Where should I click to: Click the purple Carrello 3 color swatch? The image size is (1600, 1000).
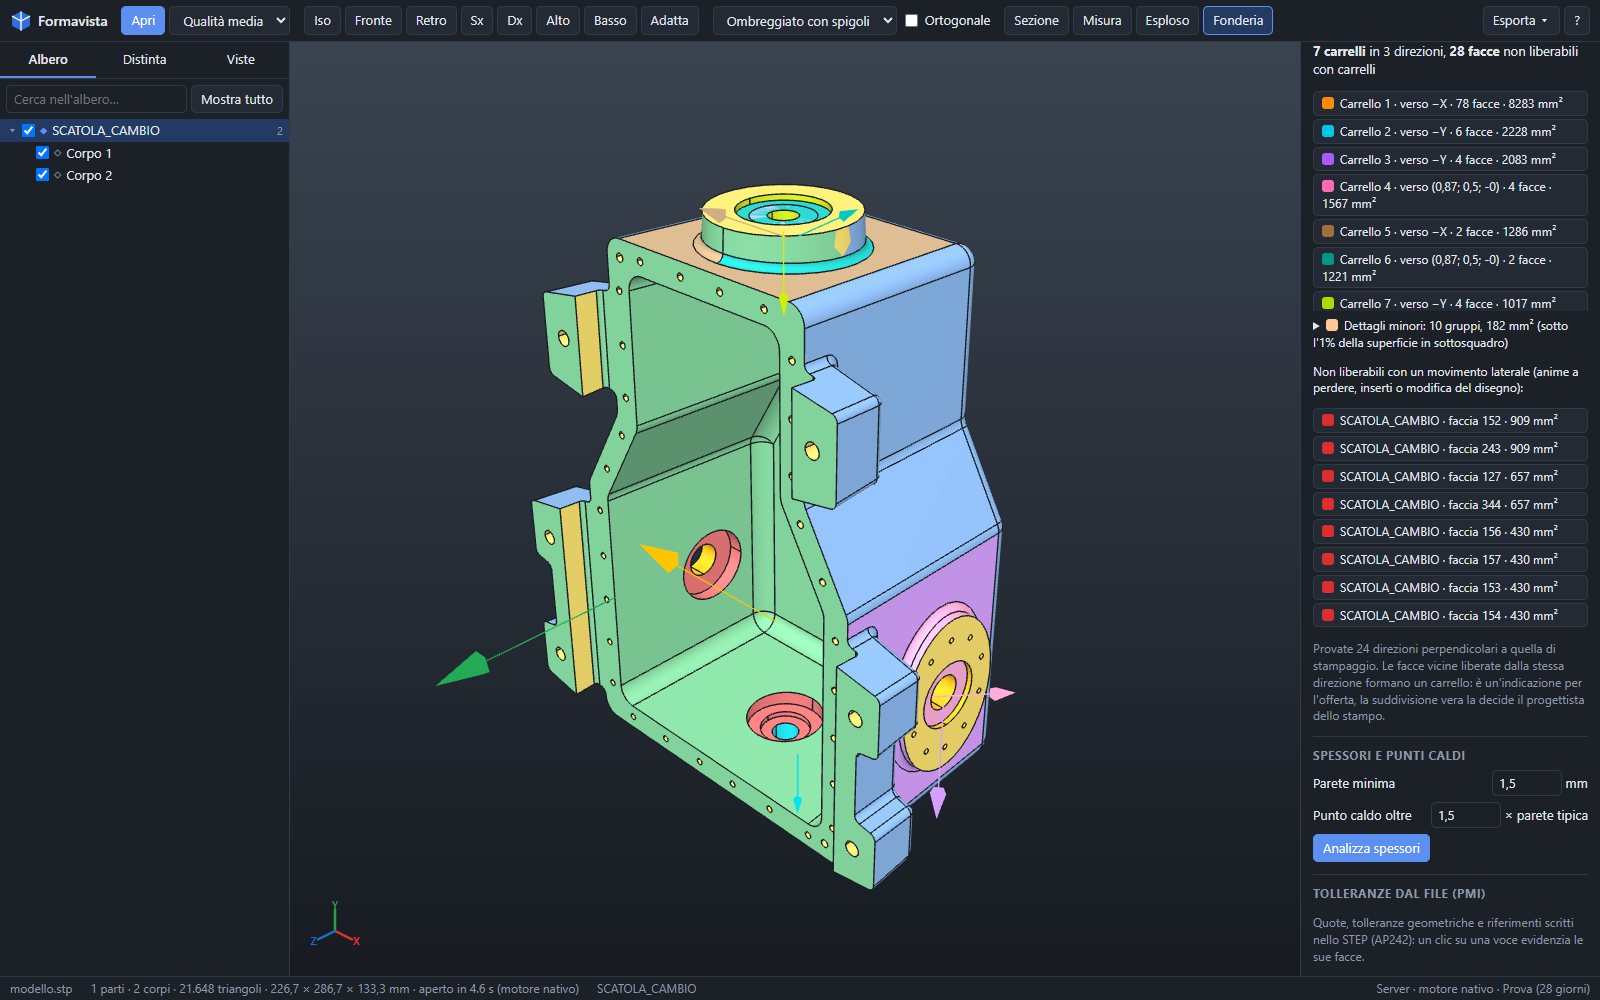[1328, 159]
